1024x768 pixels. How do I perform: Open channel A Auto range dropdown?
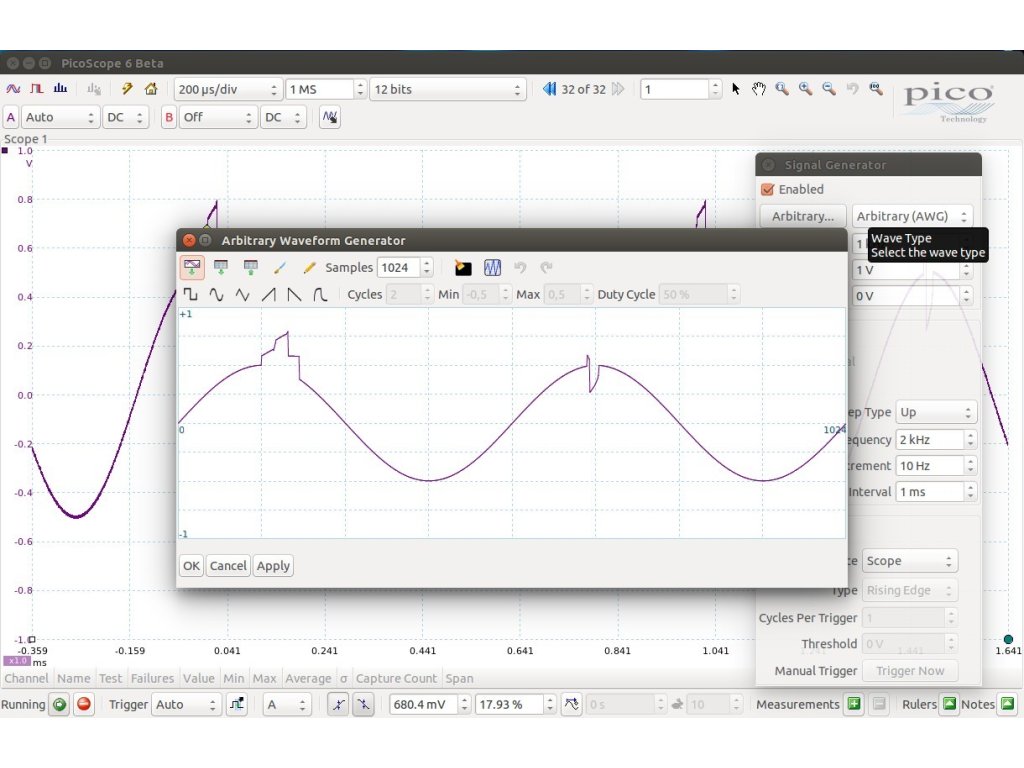pos(60,118)
